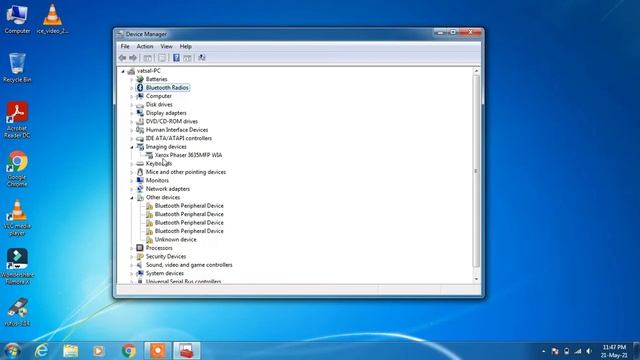Image resolution: width=640 pixels, height=360 pixels.
Task: Open the File menu
Action: [x=125, y=47]
